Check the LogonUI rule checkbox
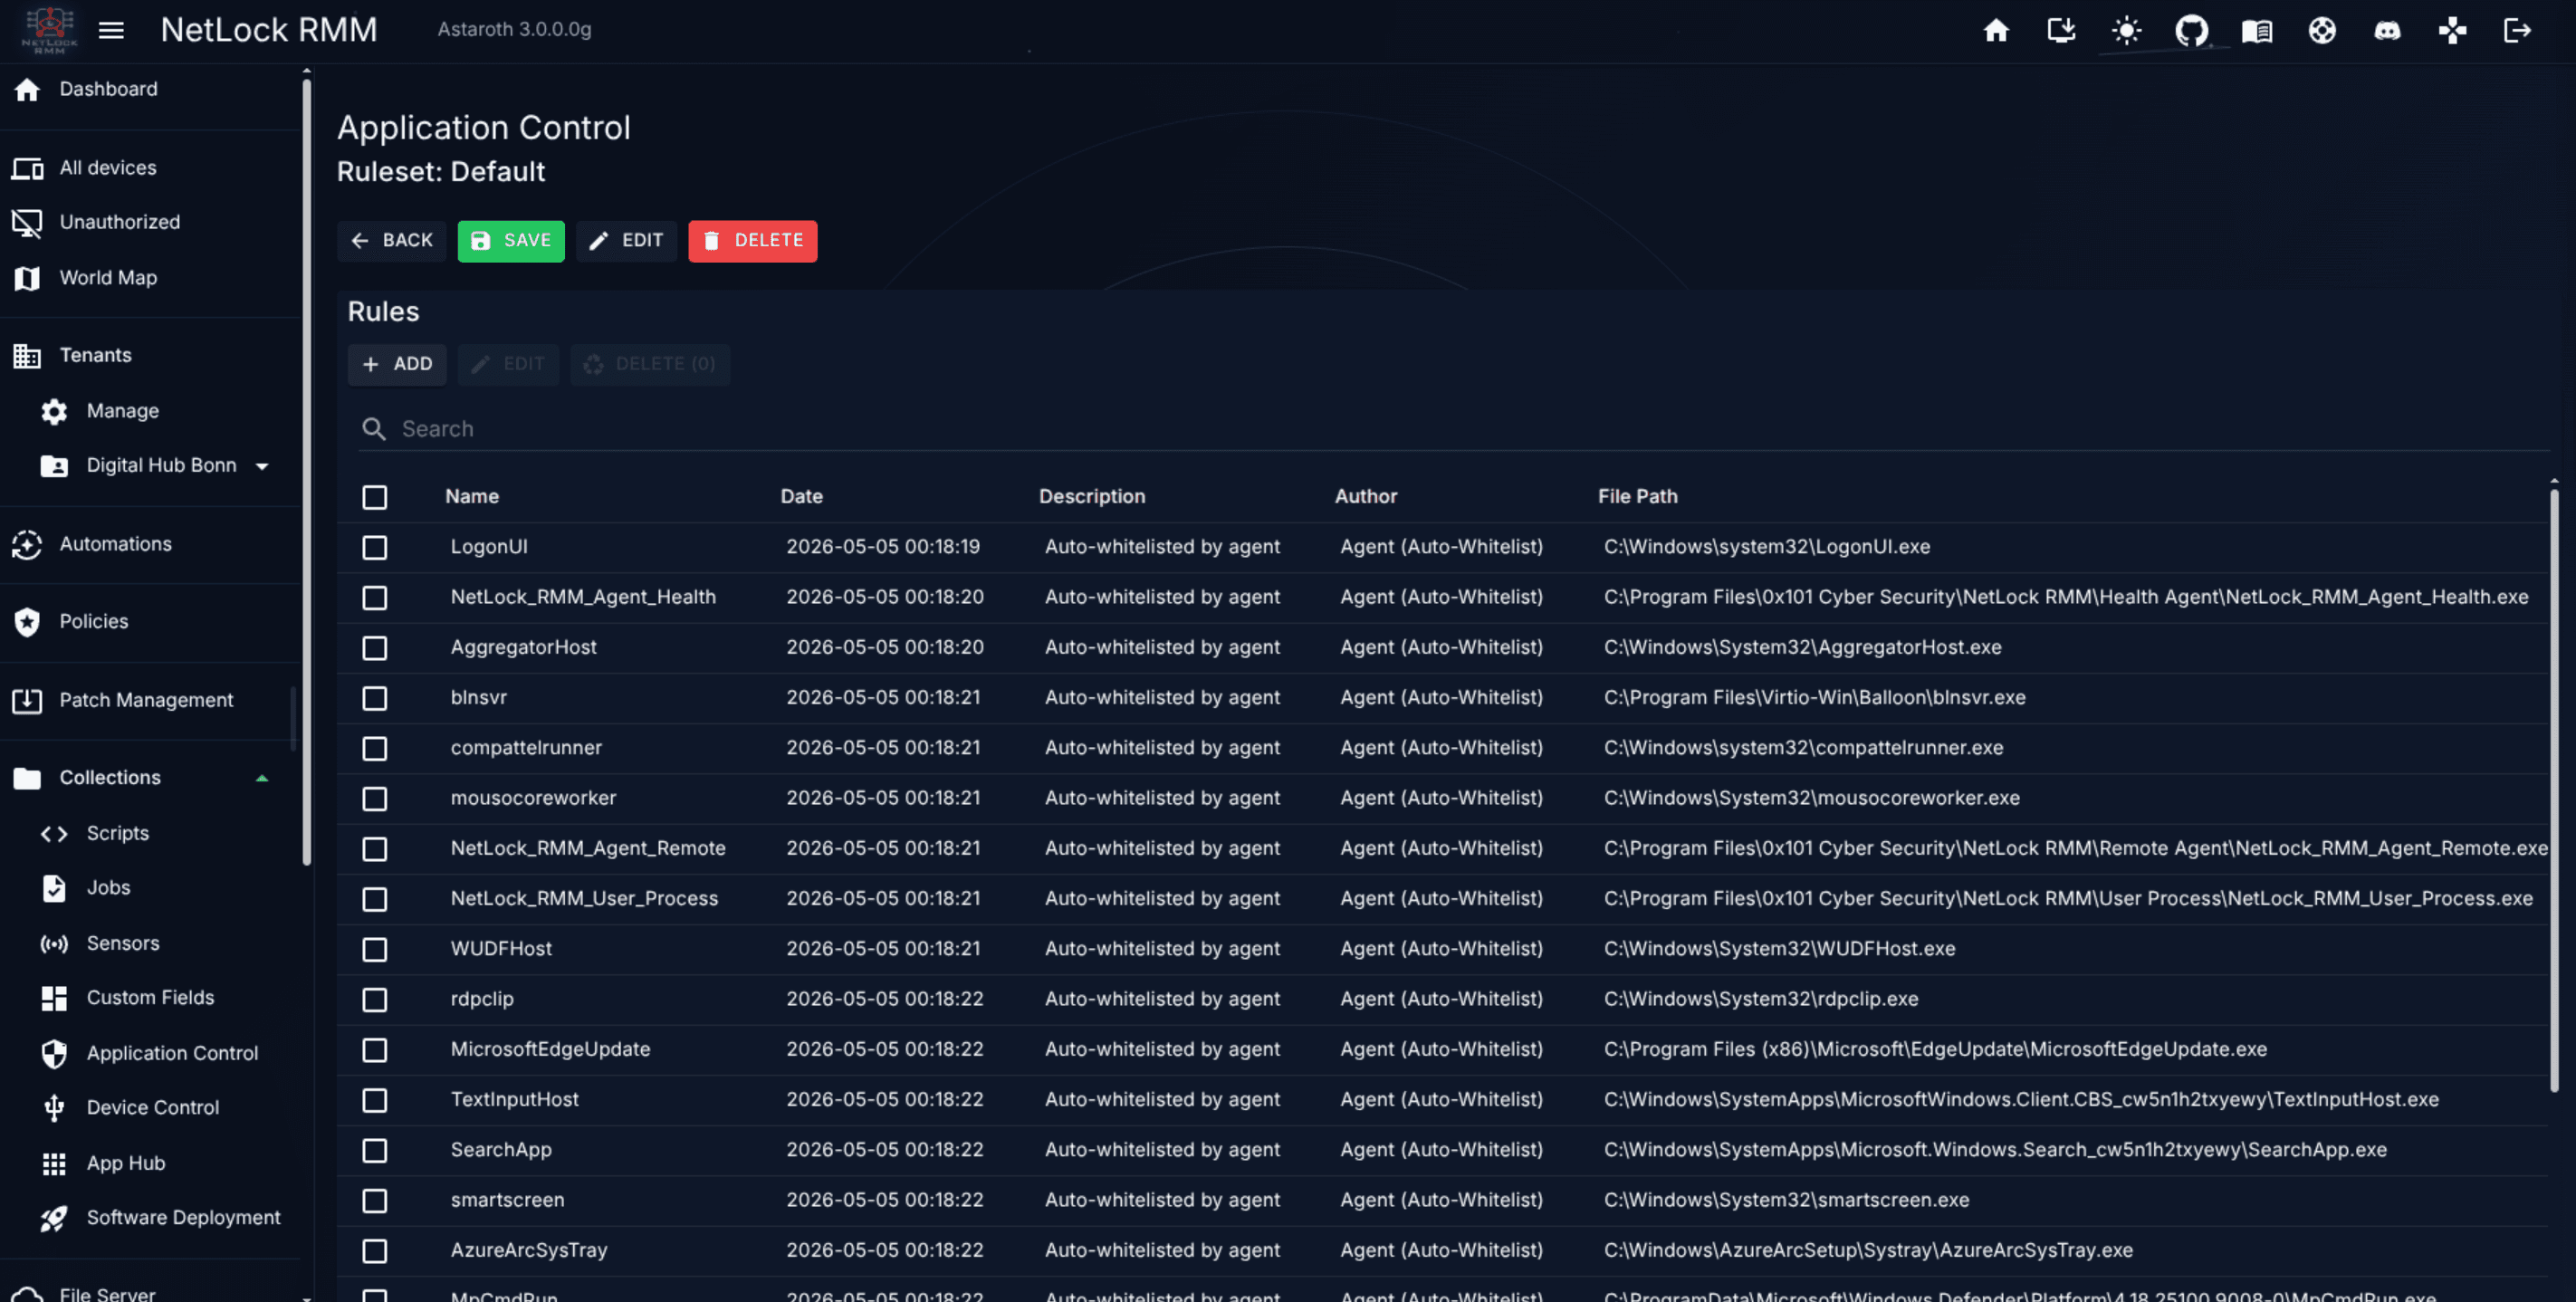Image resolution: width=2576 pixels, height=1302 pixels. point(374,547)
